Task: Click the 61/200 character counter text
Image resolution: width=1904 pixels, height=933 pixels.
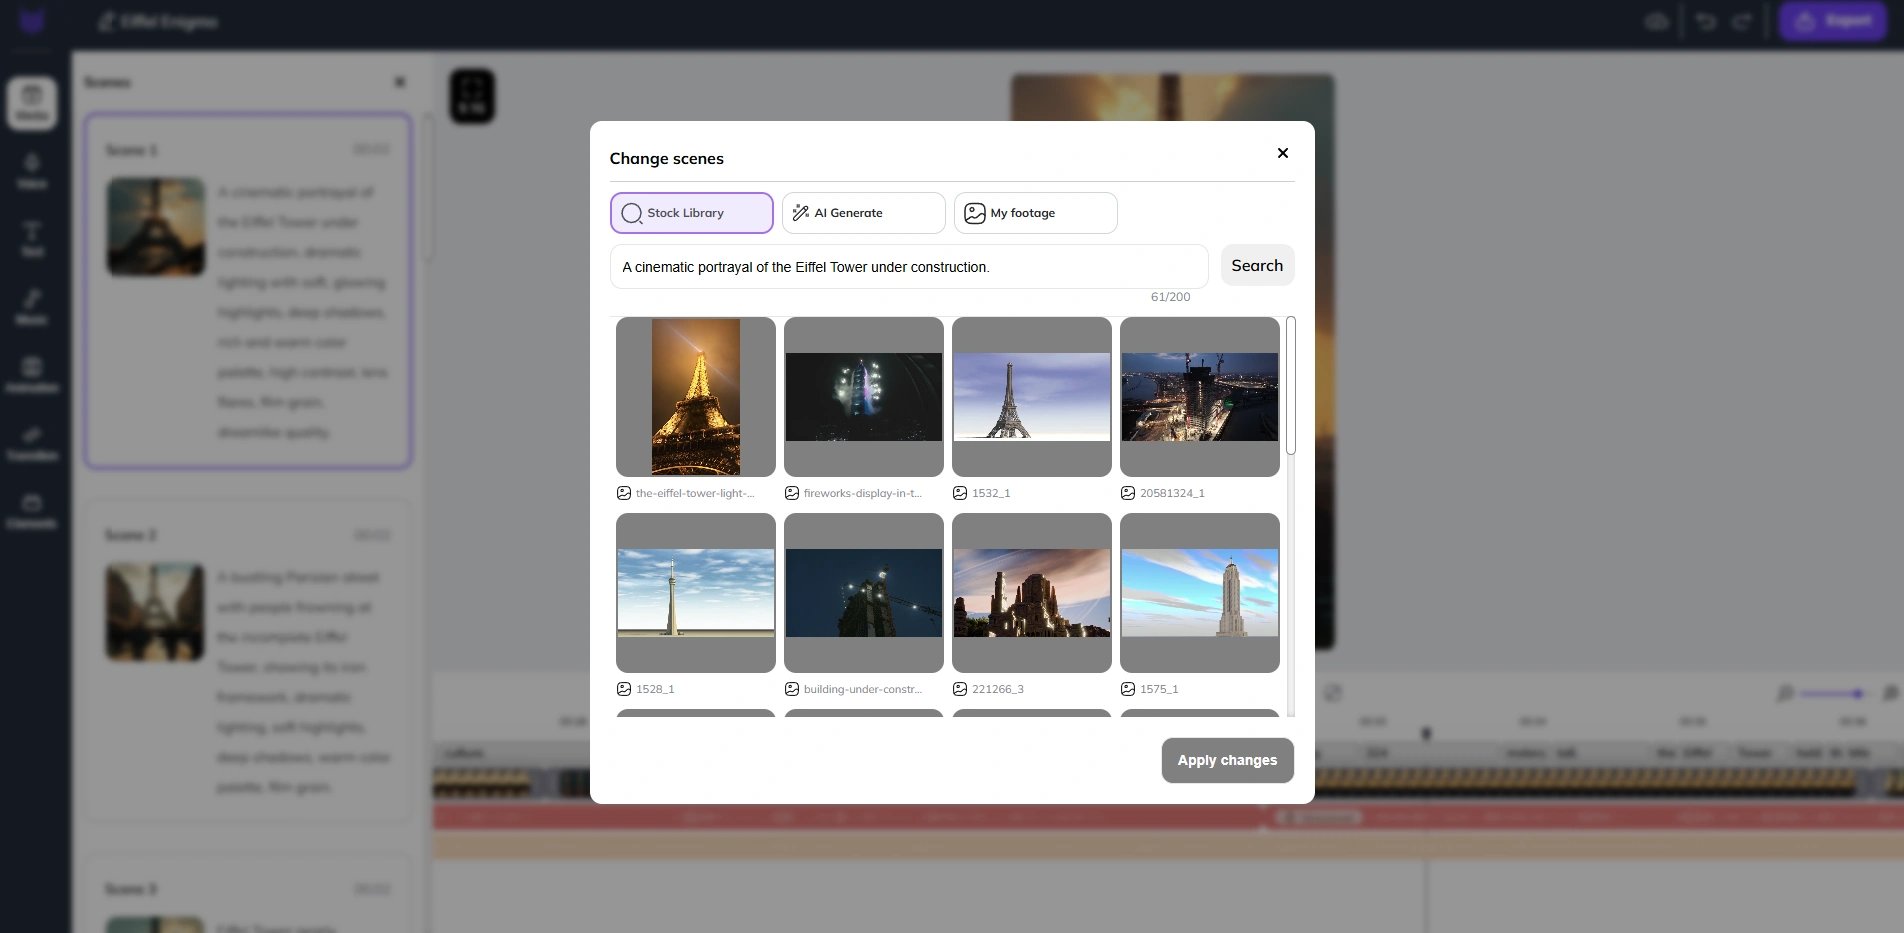Action: click(x=1170, y=297)
